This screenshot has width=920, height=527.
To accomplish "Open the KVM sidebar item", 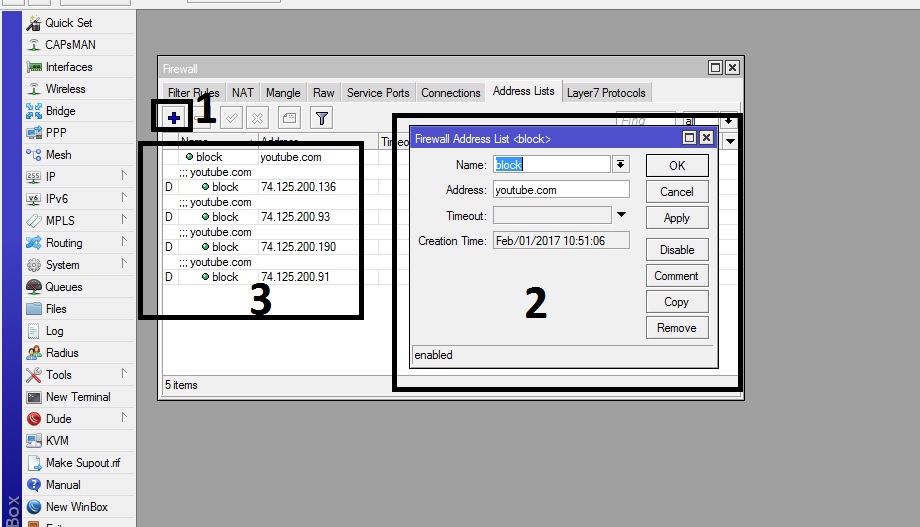I will pyautogui.click(x=79, y=441).
